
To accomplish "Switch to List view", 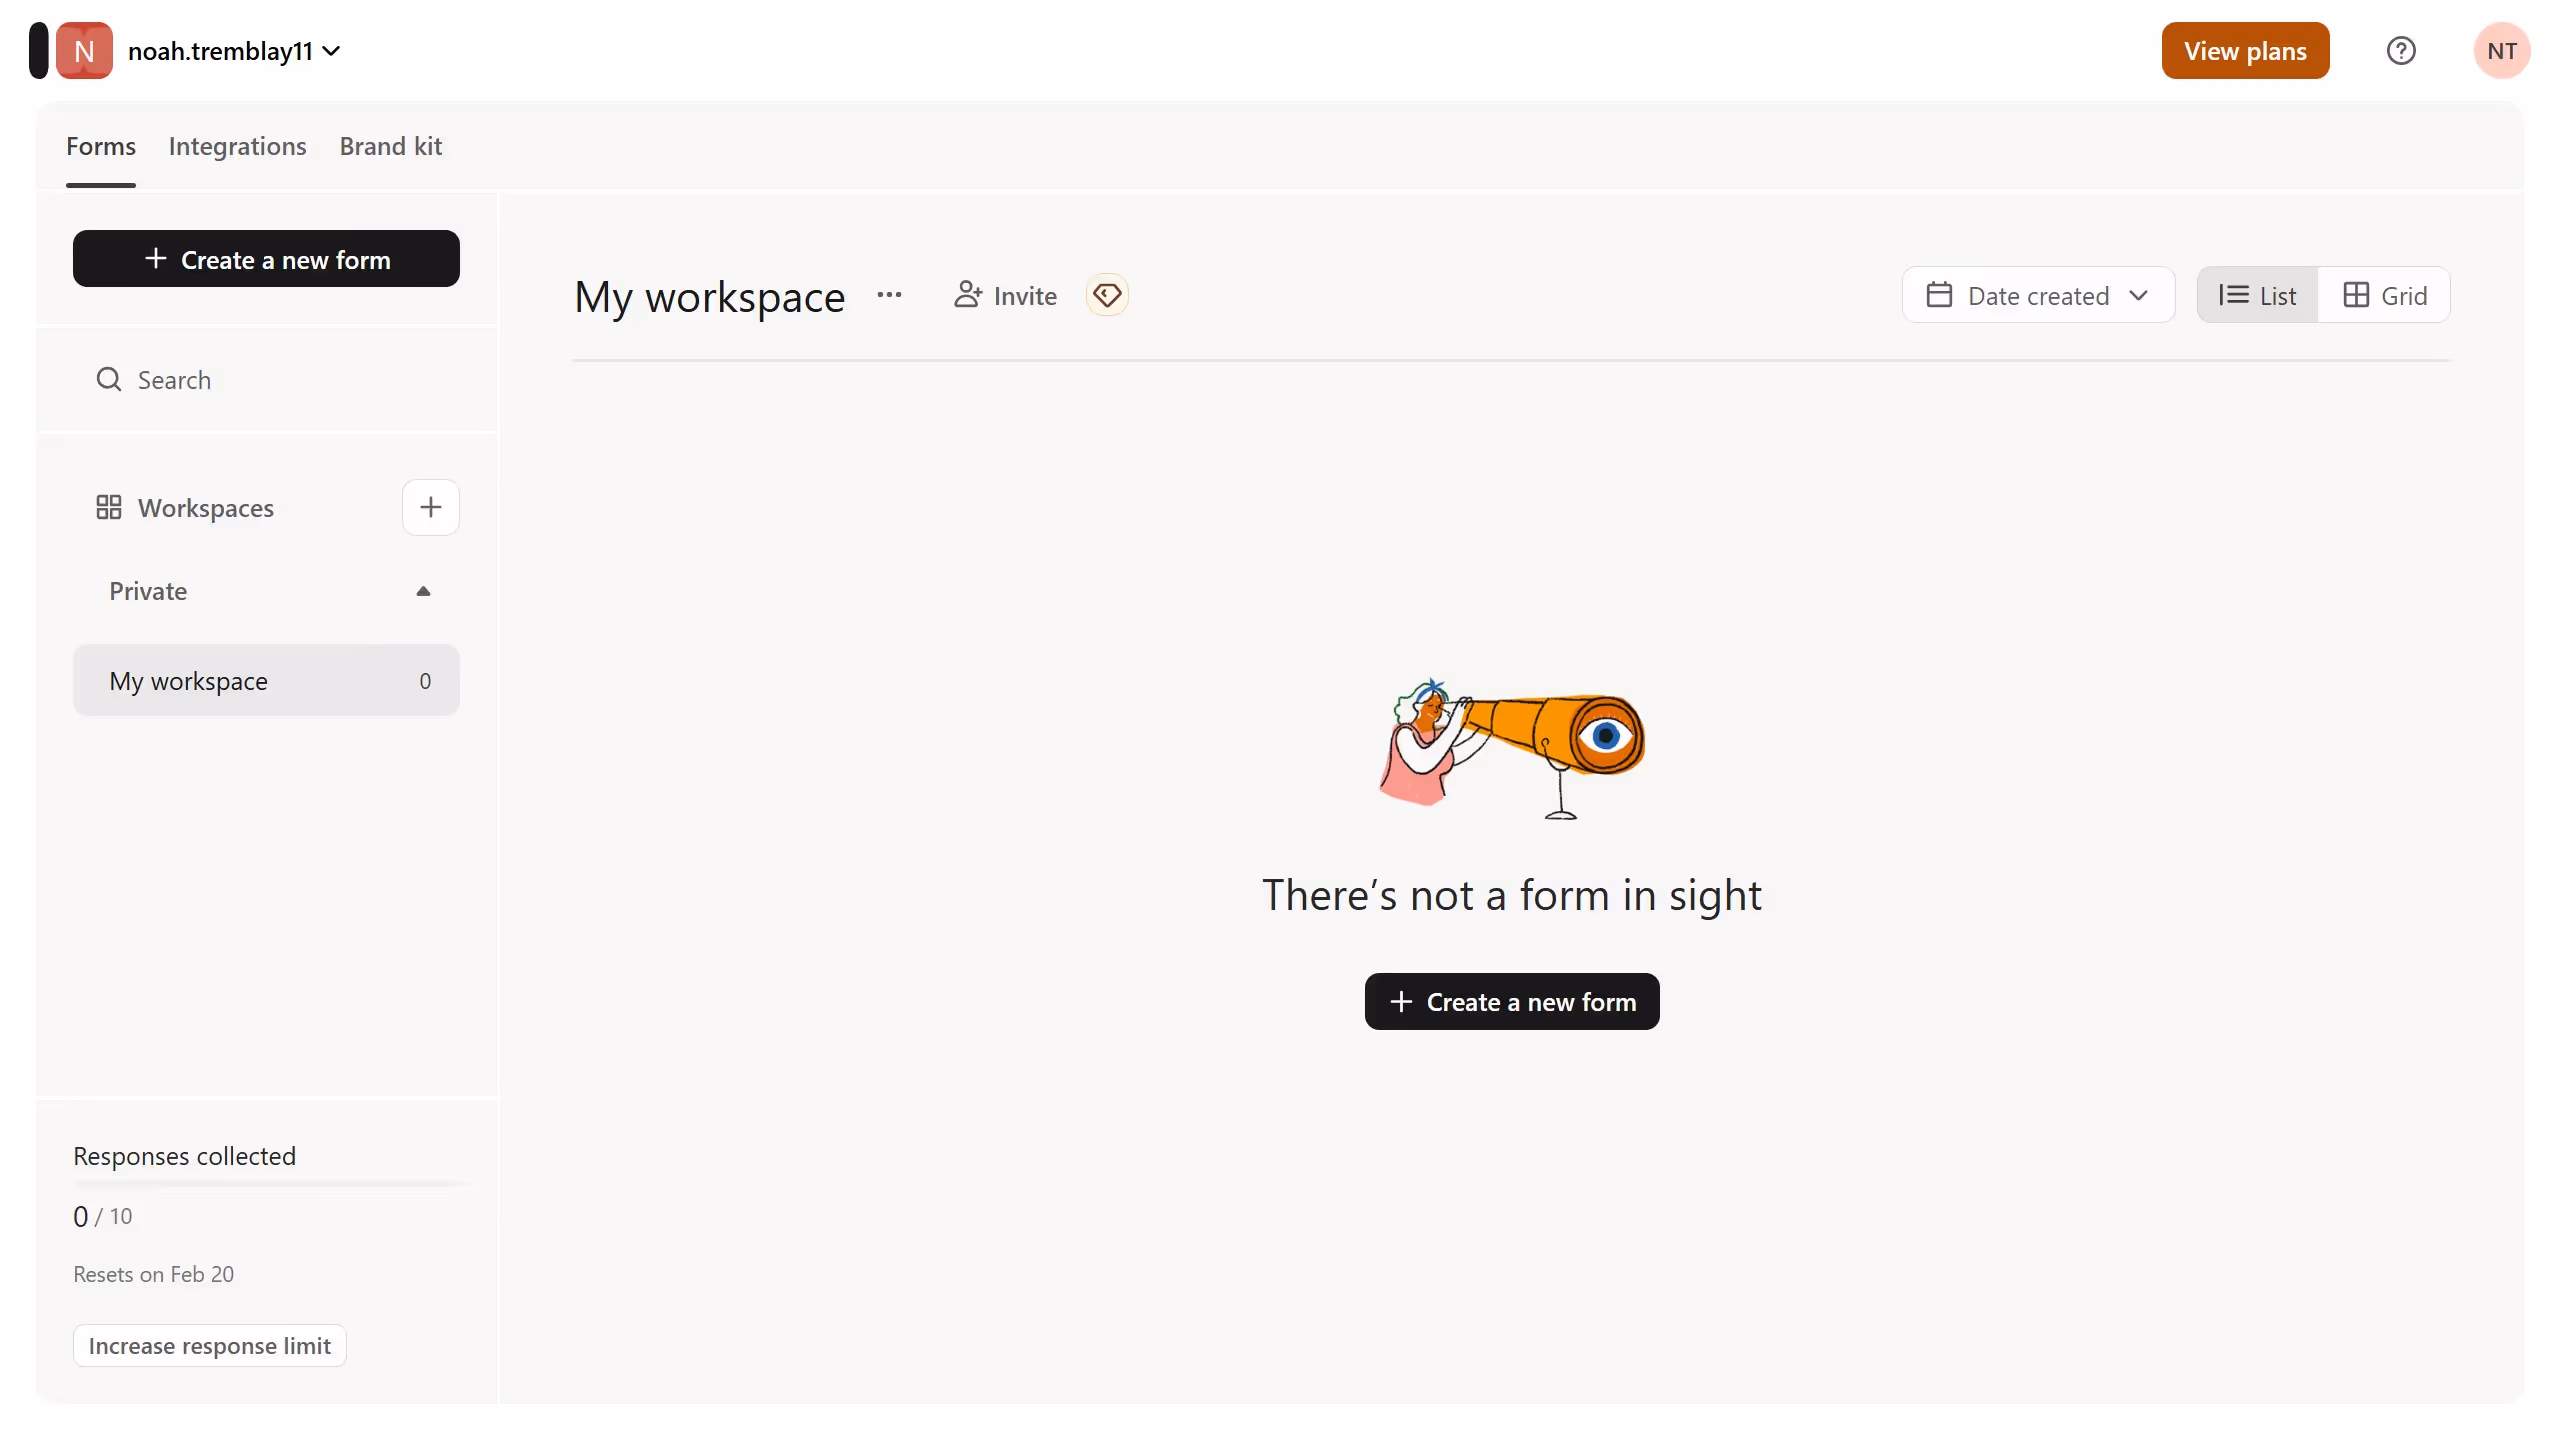I will [x=2257, y=295].
